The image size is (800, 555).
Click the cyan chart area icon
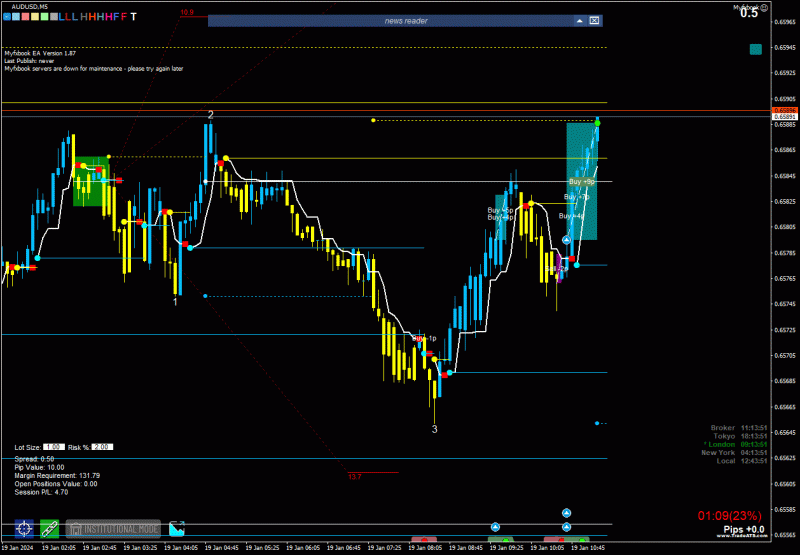[177, 529]
